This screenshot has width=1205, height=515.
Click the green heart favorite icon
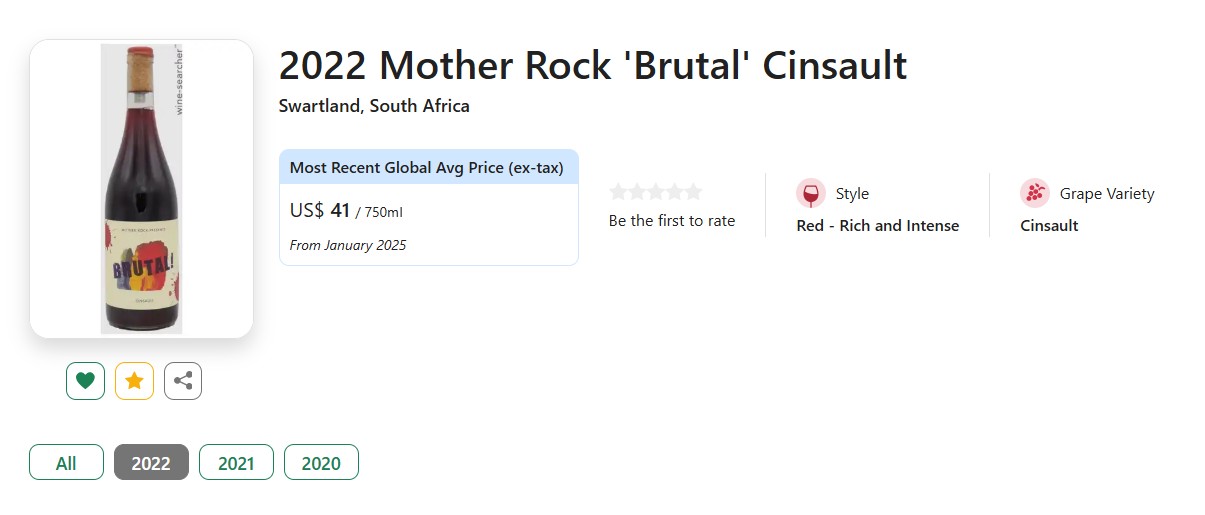[x=85, y=381]
